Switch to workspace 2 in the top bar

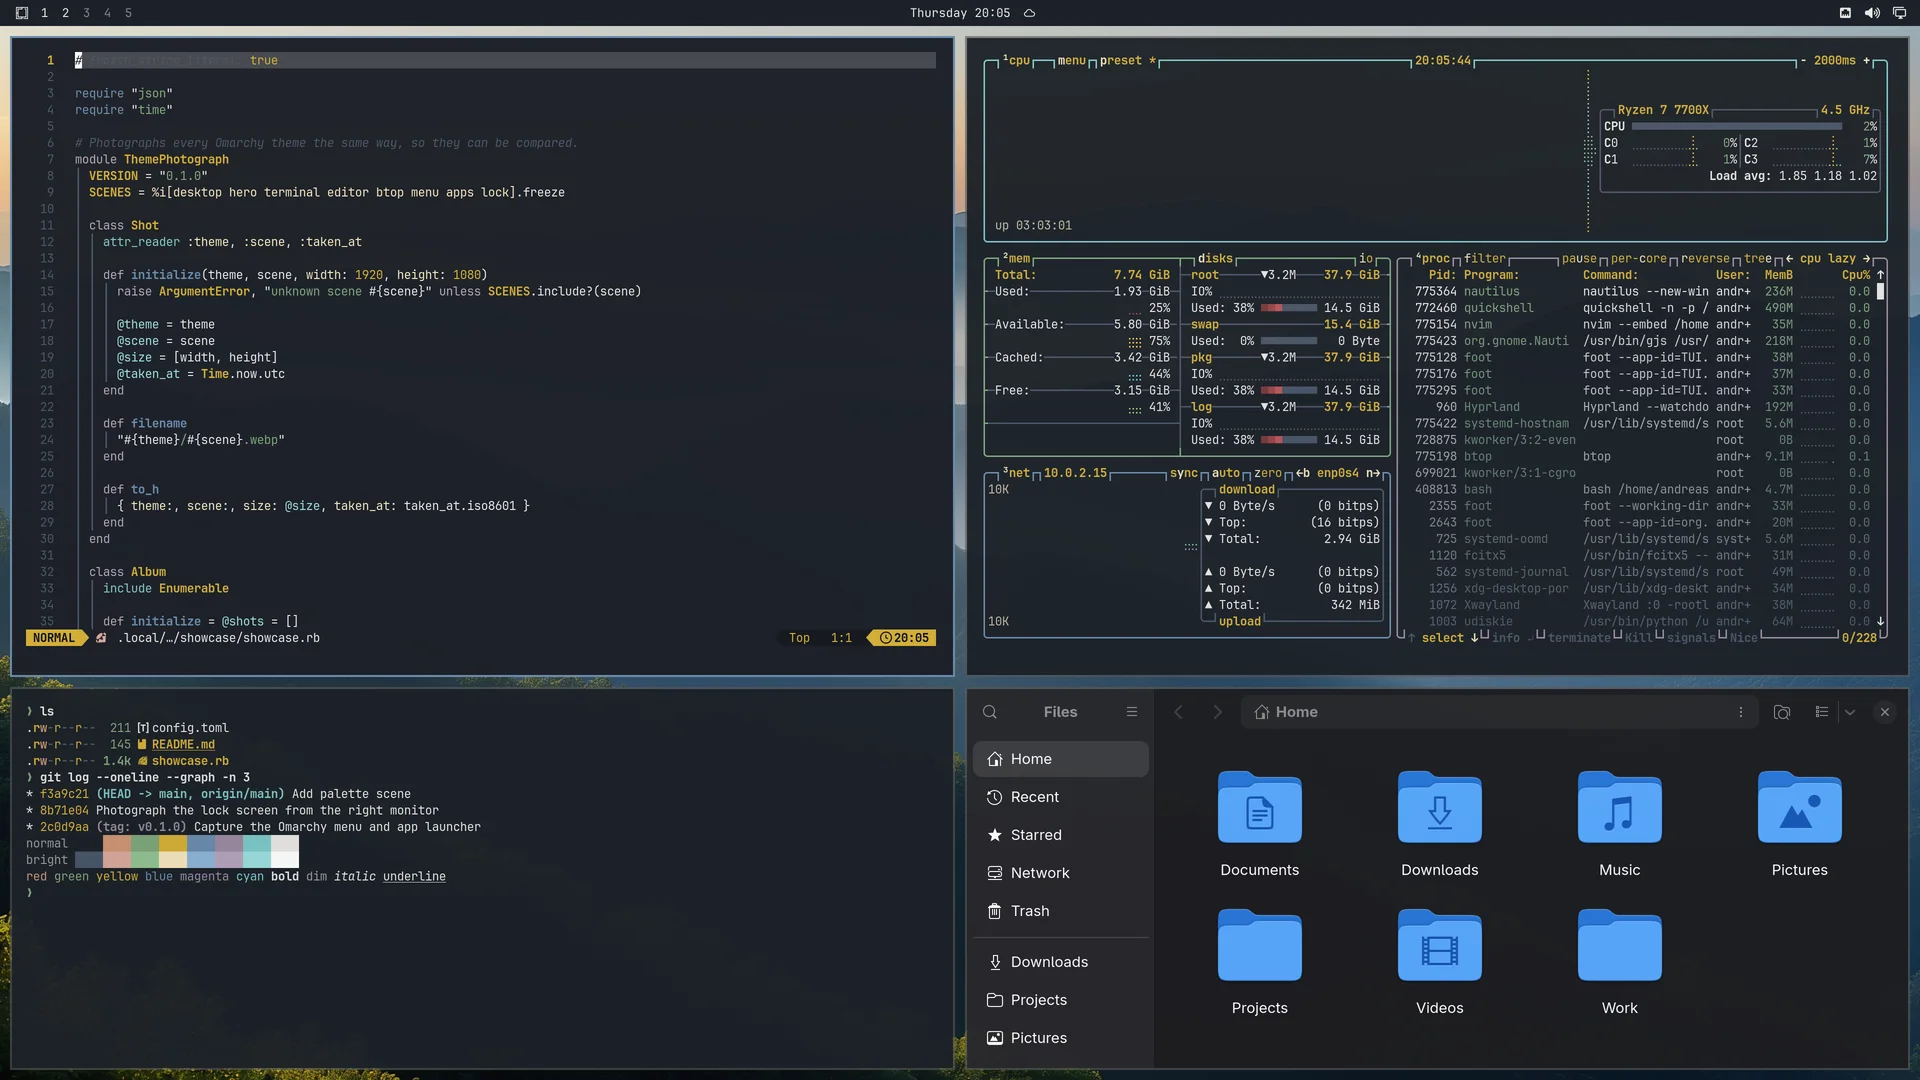(65, 13)
